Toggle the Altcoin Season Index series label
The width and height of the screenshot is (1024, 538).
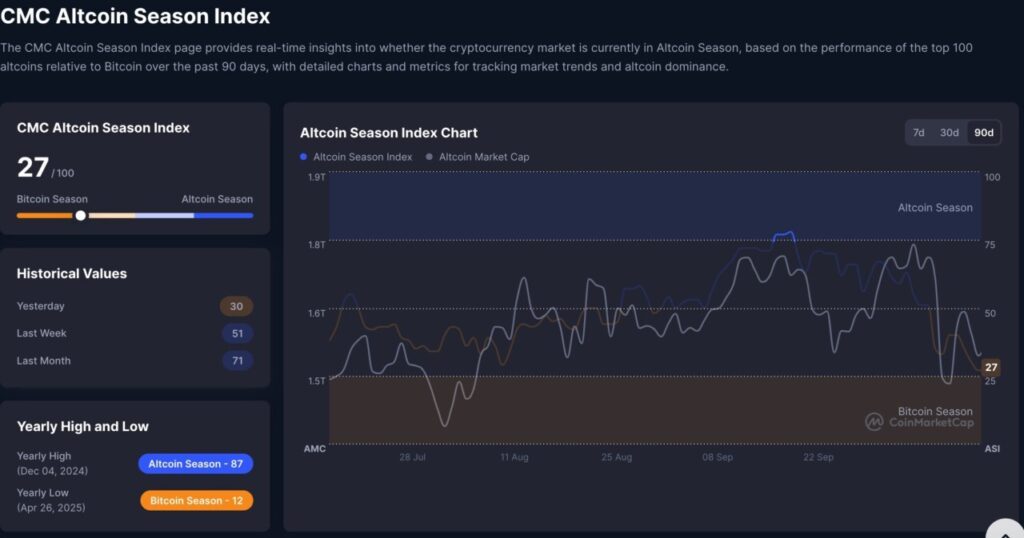tap(362, 157)
